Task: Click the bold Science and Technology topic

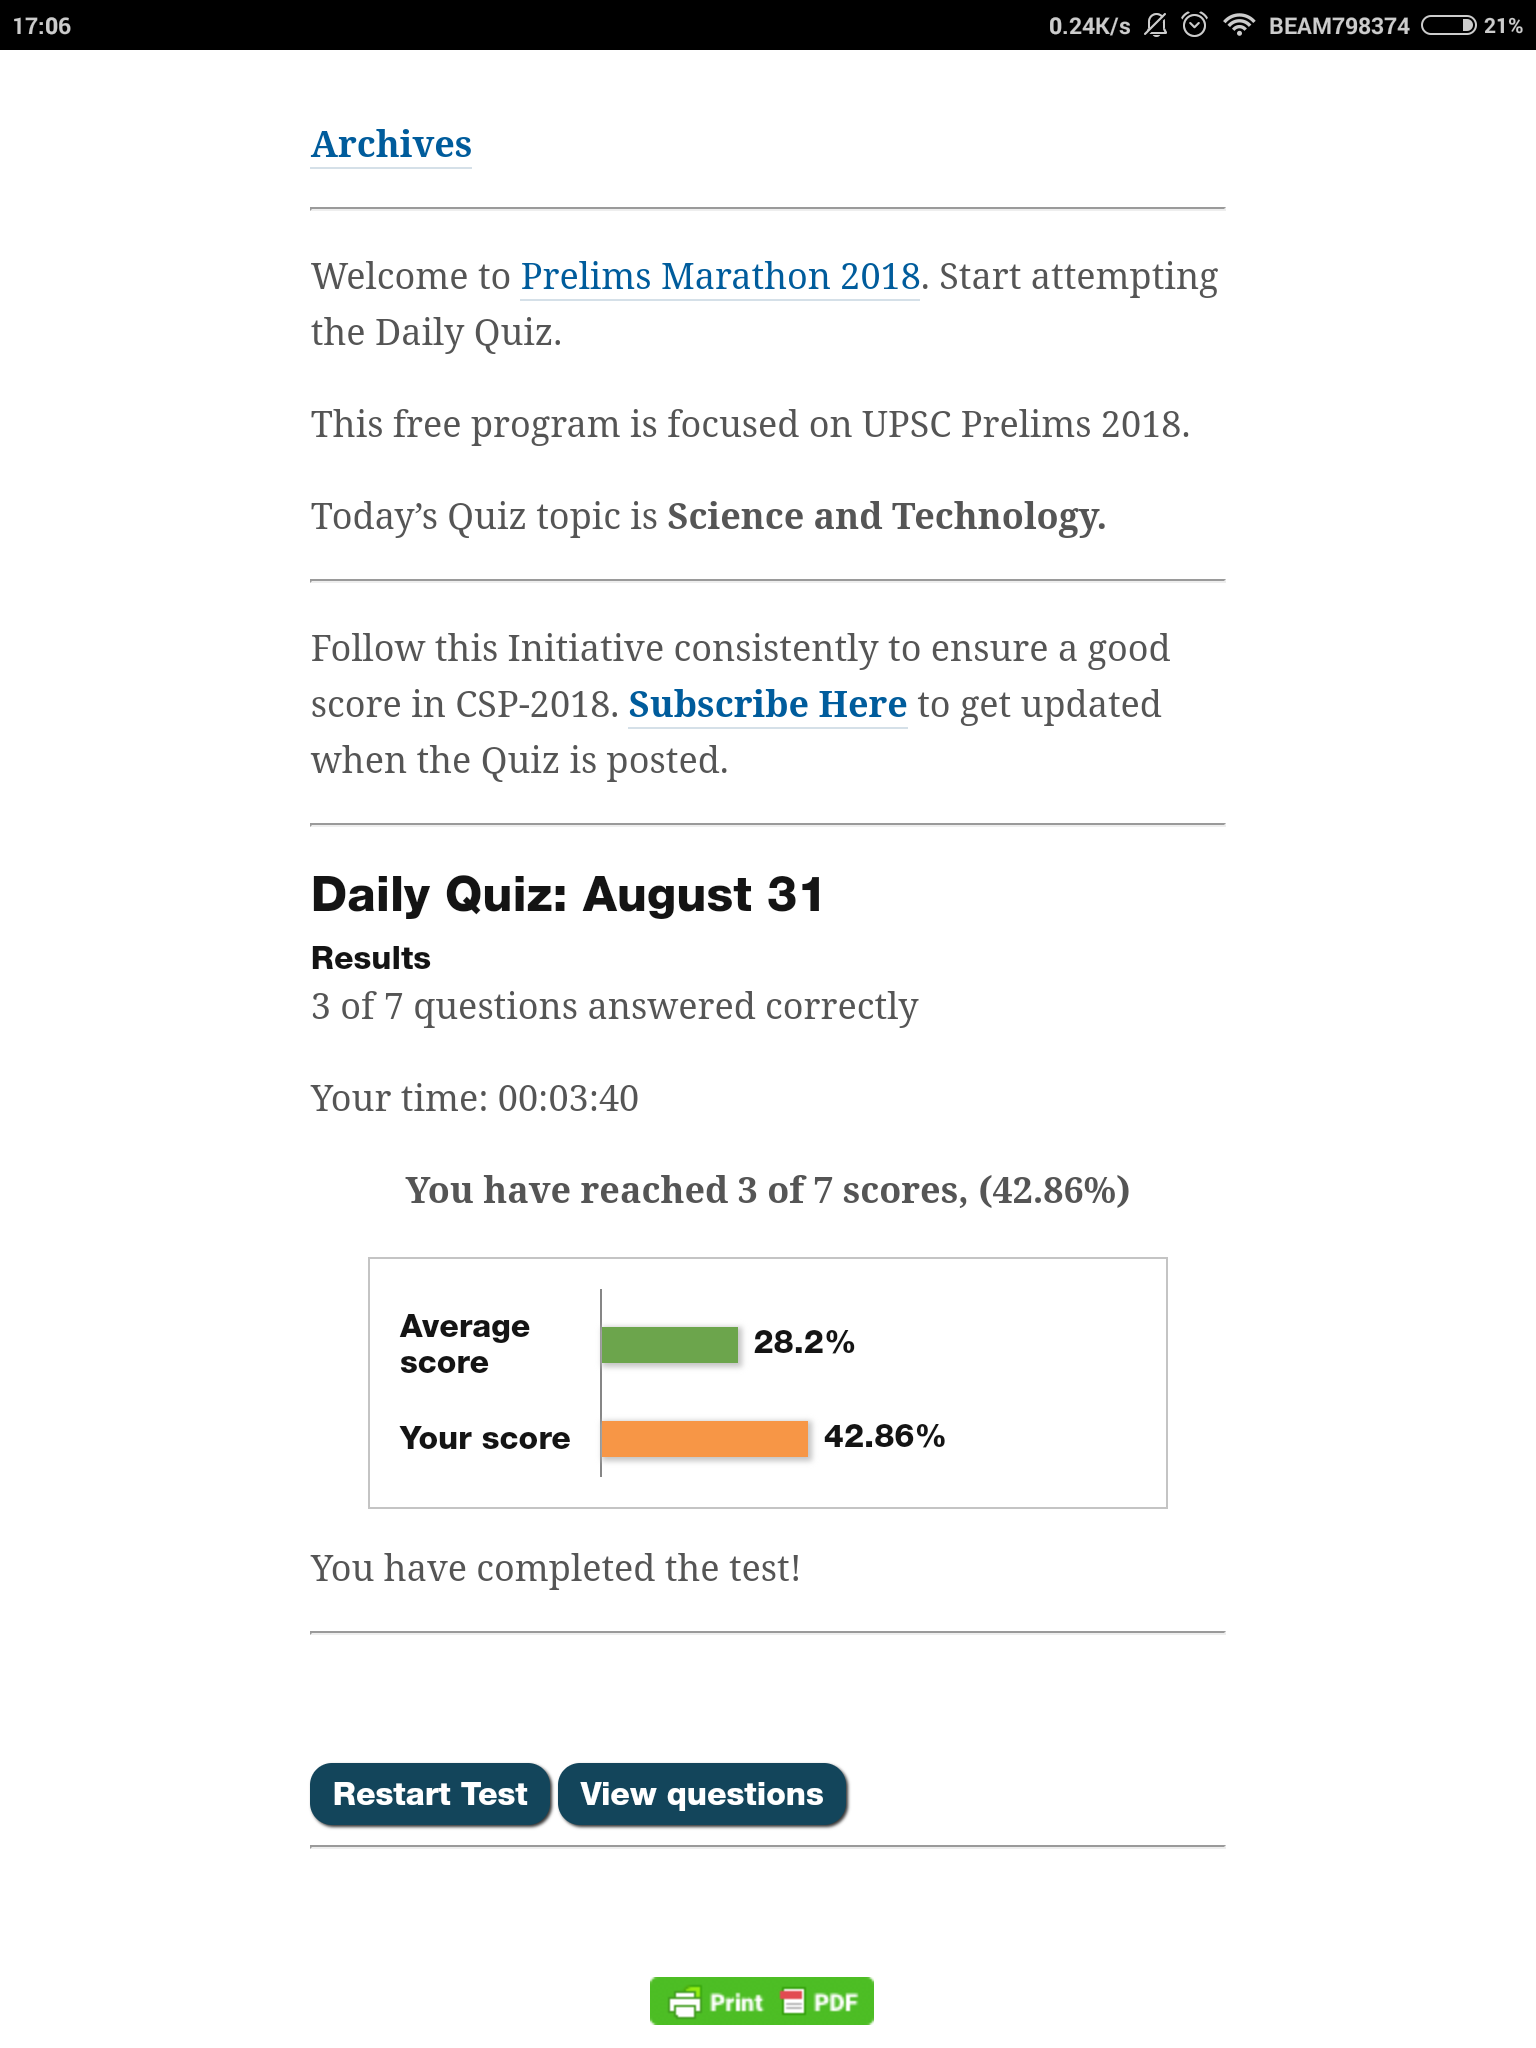Action: (x=886, y=517)
